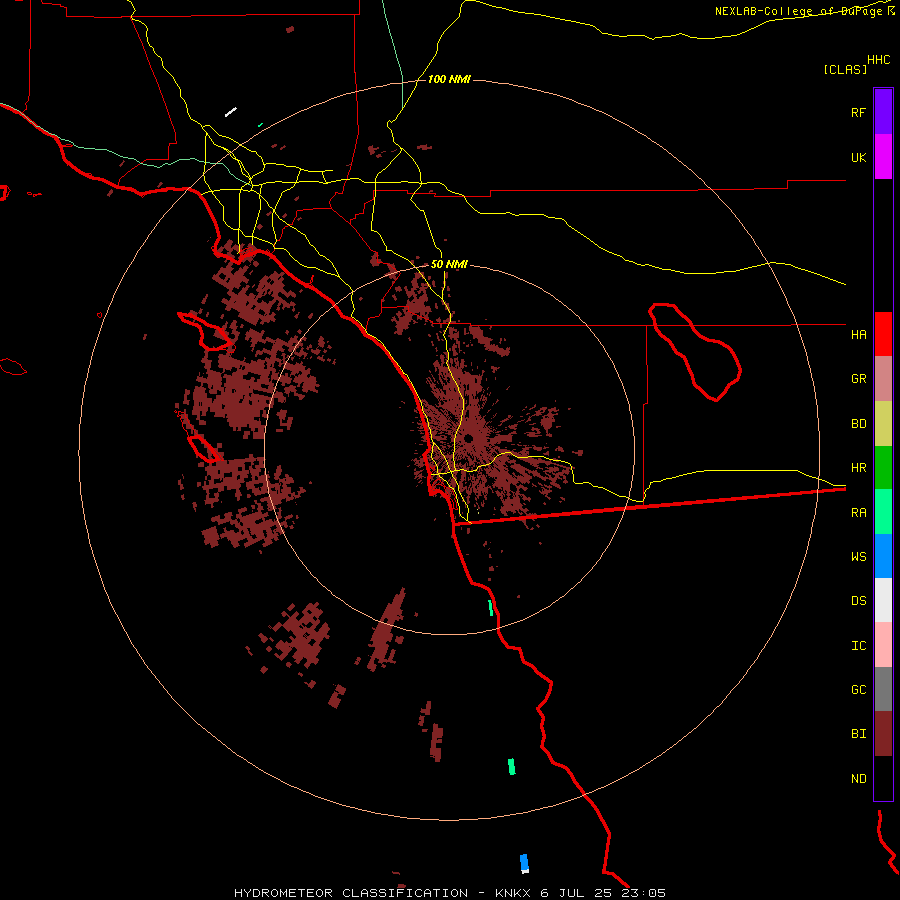Click the 6 JUL 25 23:05 timestamp
The image size is (900, 900).
[x=603, y=893]
